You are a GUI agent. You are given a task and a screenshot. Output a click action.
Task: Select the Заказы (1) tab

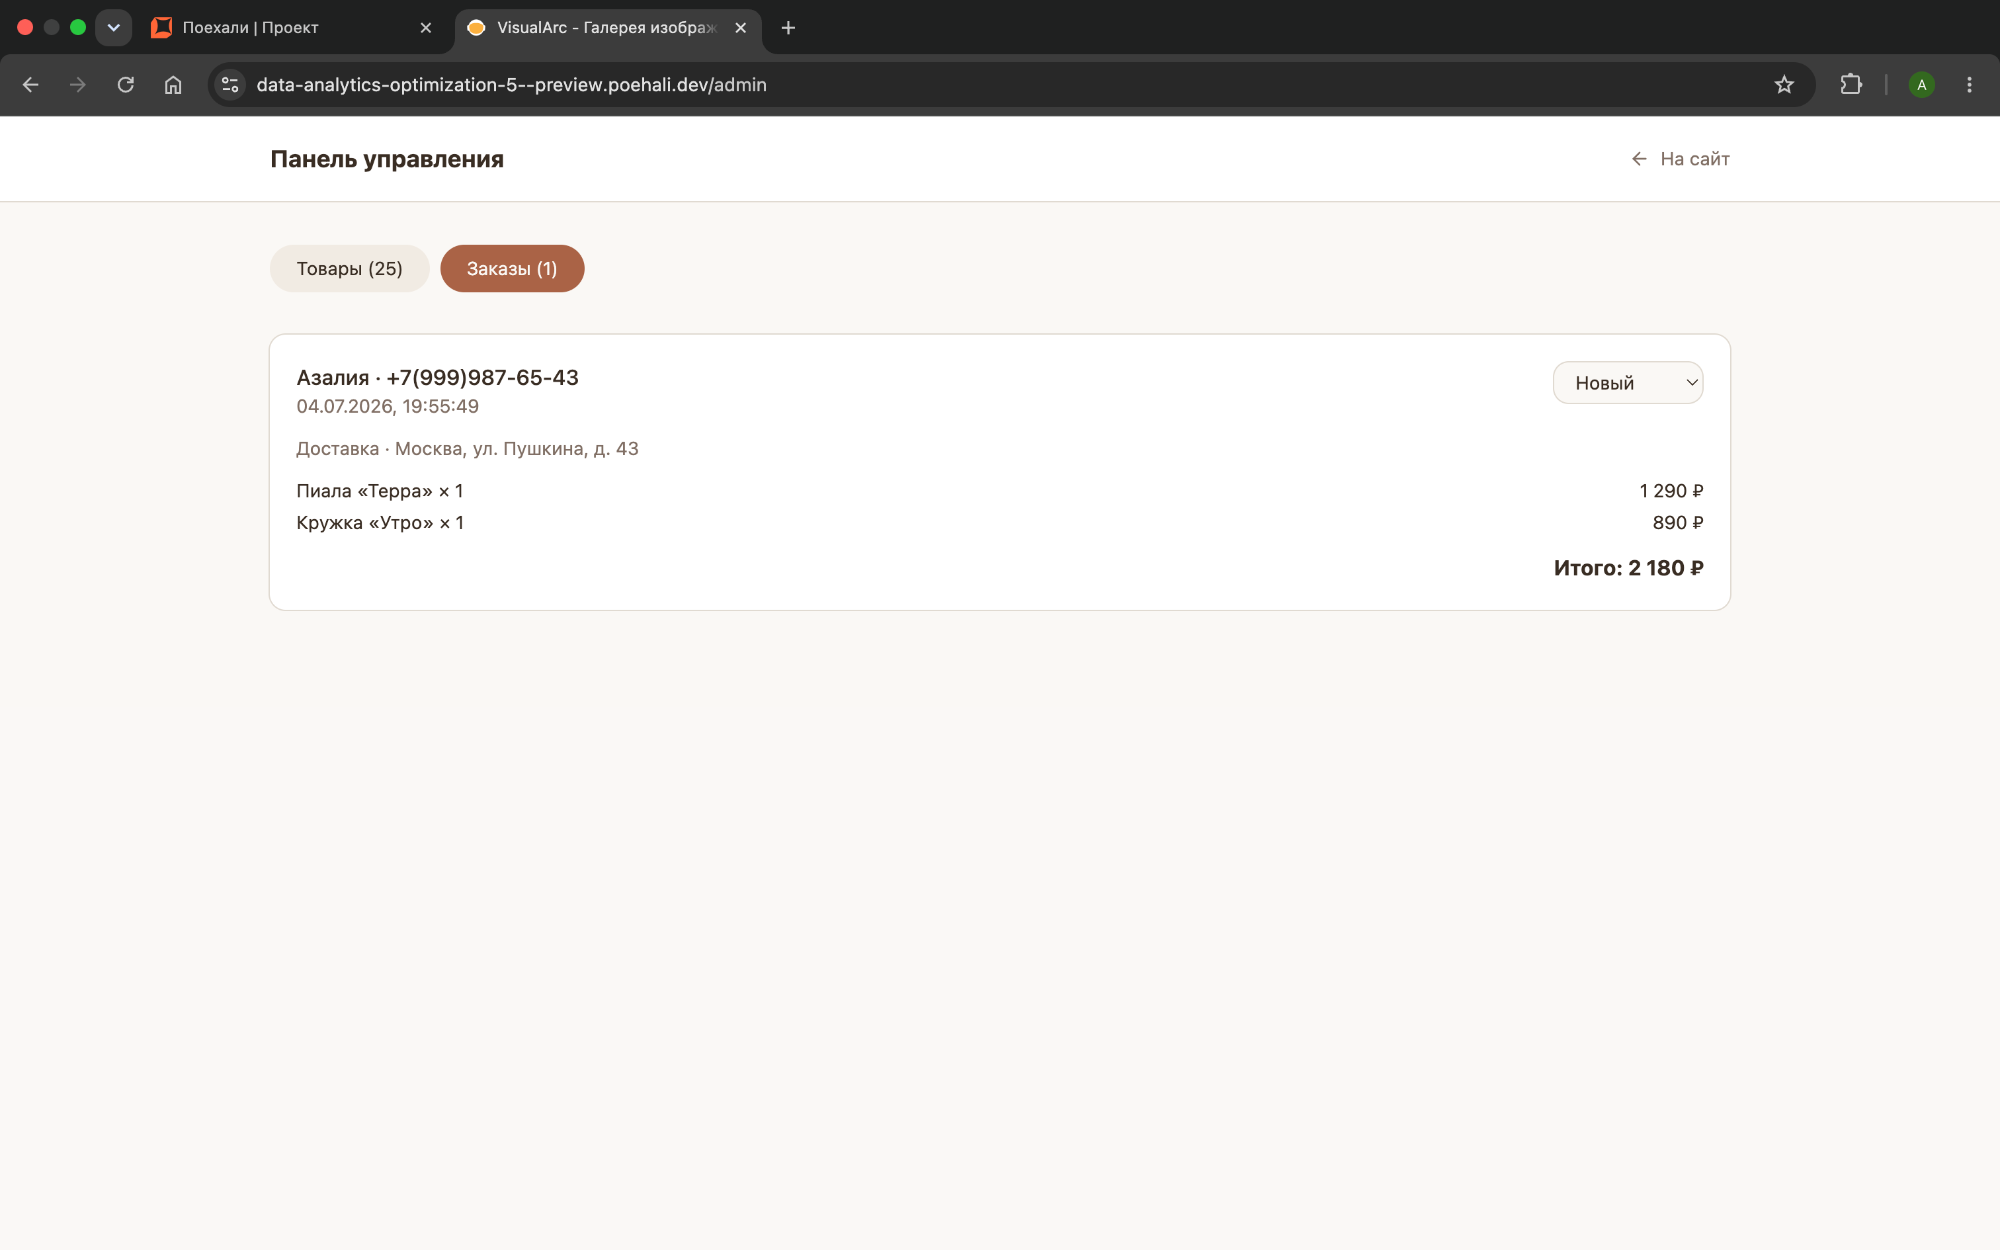point(512,269)
